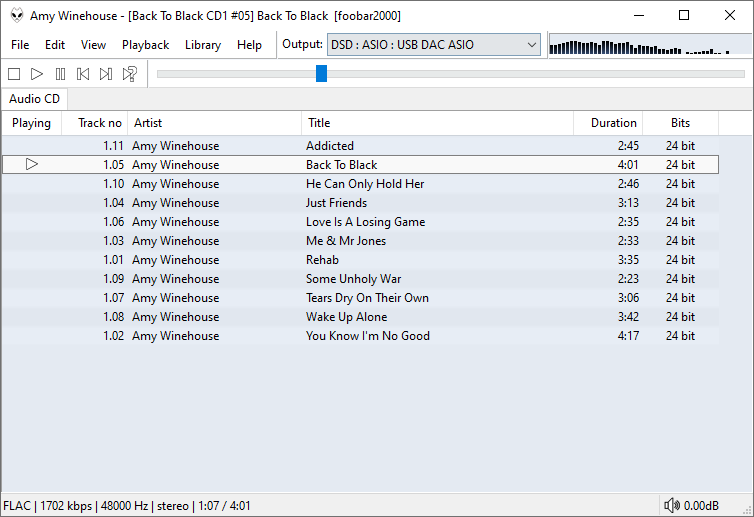Click the 0.00dB volume readout
The width and height of the screenshot is (754, 517).
click(701, 506)
